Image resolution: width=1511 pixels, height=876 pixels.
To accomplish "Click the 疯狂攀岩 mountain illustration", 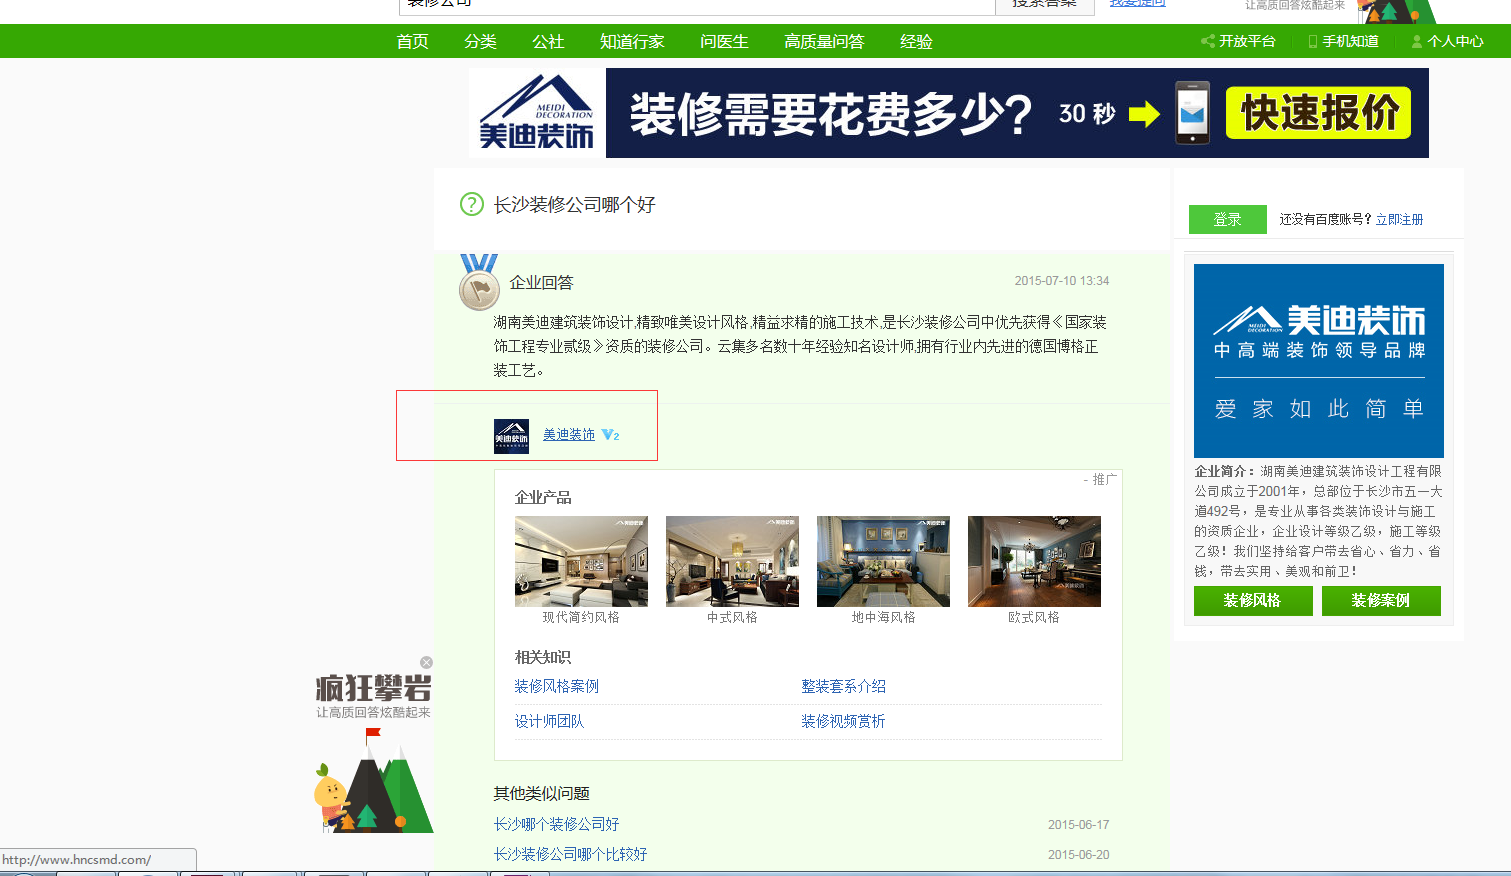I will [374, 781].
